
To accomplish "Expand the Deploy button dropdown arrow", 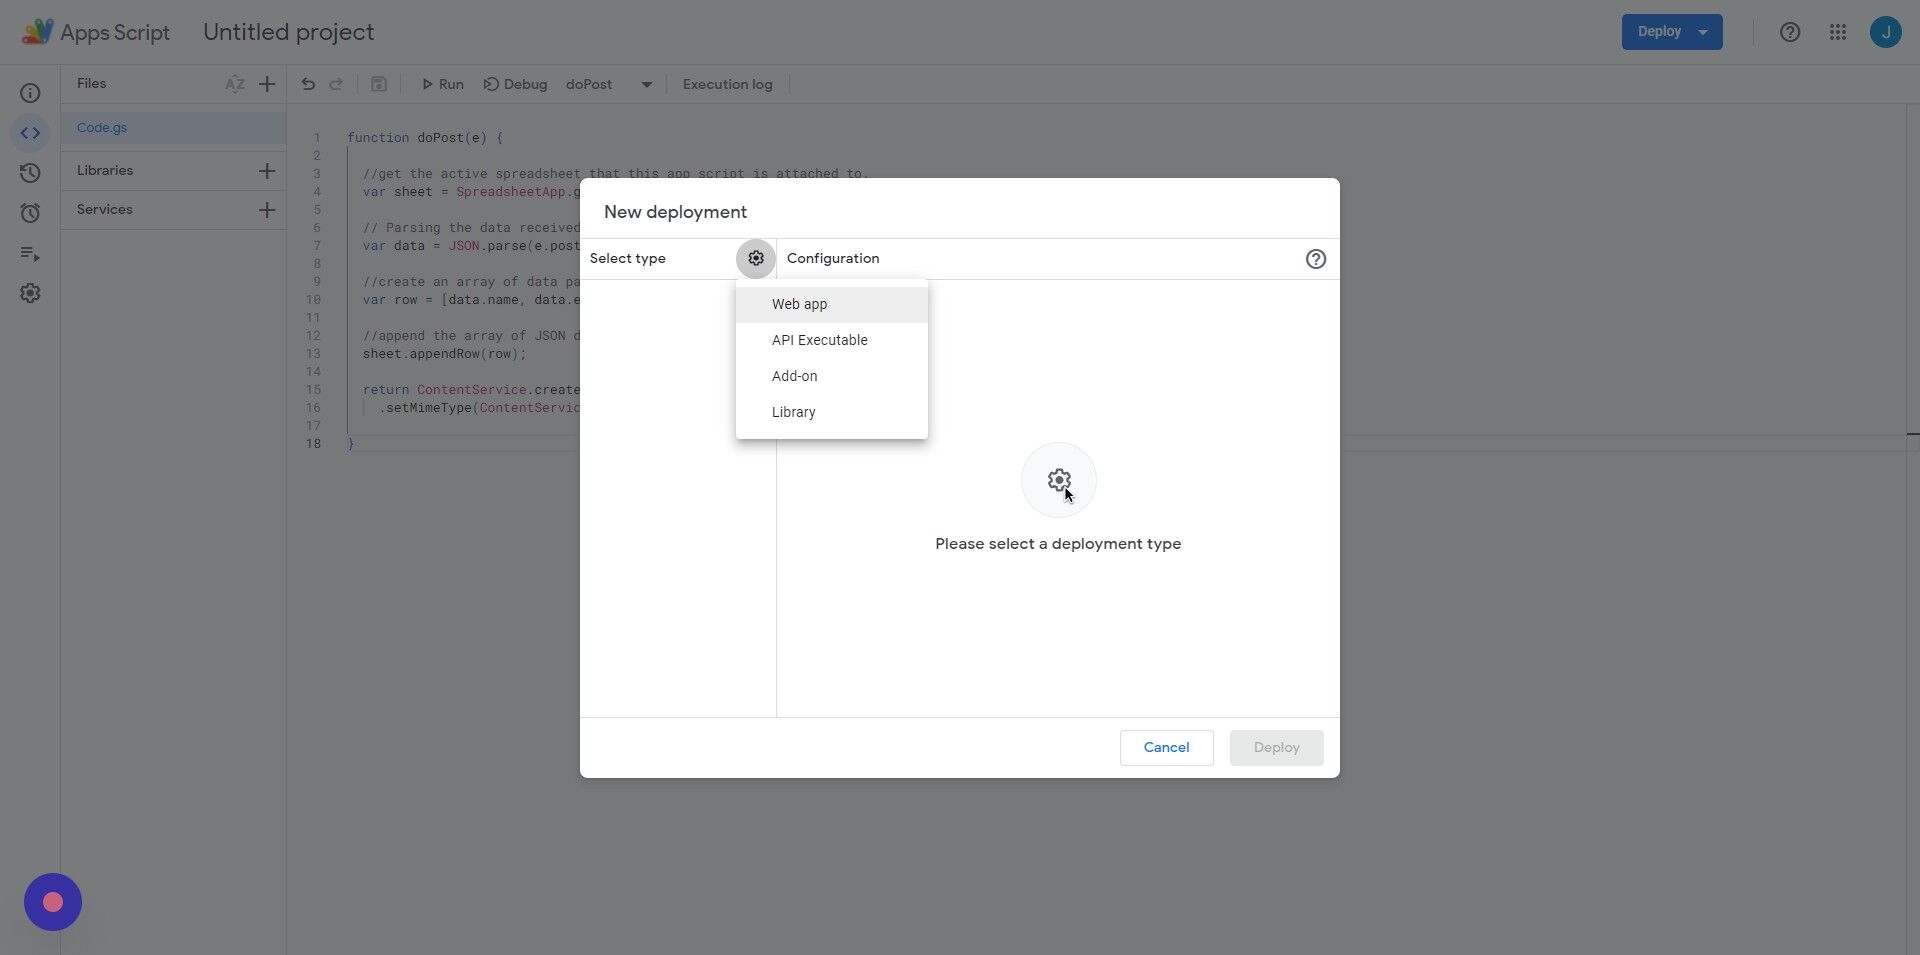I will click(x=1703, y=31).
